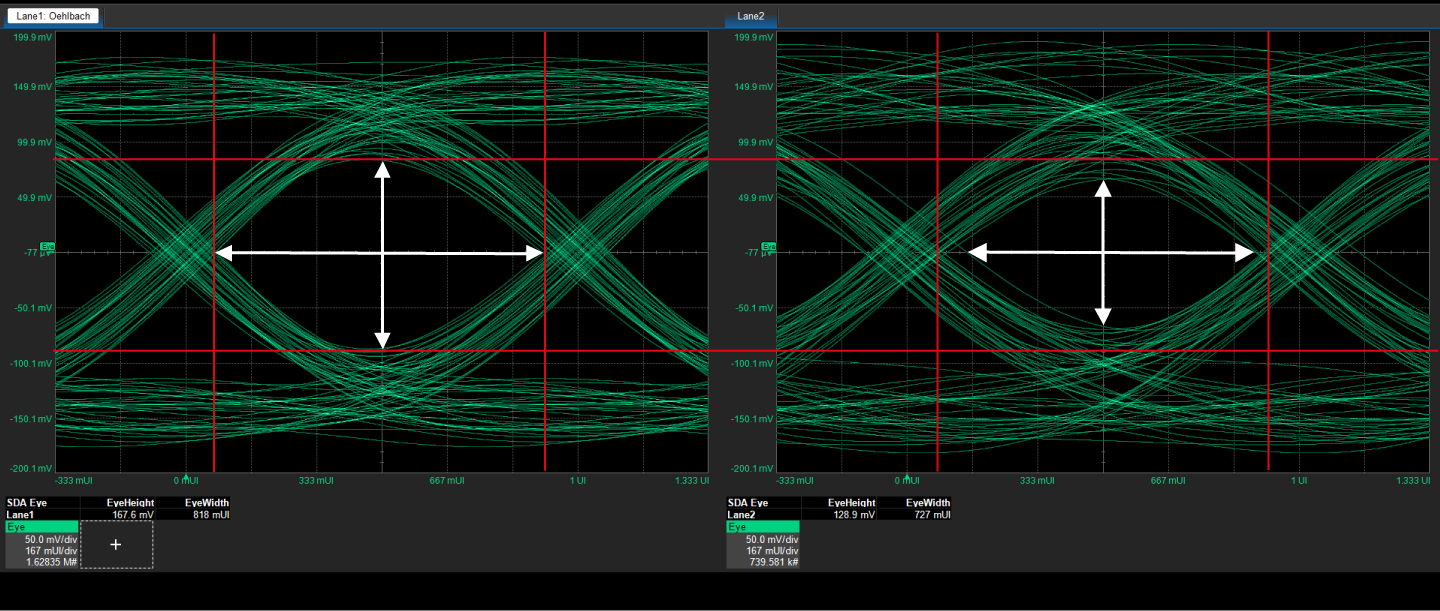Switch to the Lane2 tab

coord(750,16)
